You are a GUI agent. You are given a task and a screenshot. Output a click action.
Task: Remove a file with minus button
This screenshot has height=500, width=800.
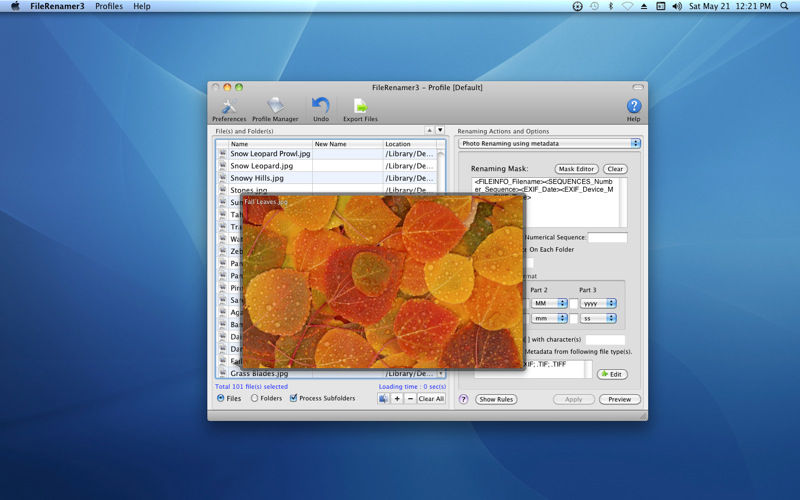point(410,398)
